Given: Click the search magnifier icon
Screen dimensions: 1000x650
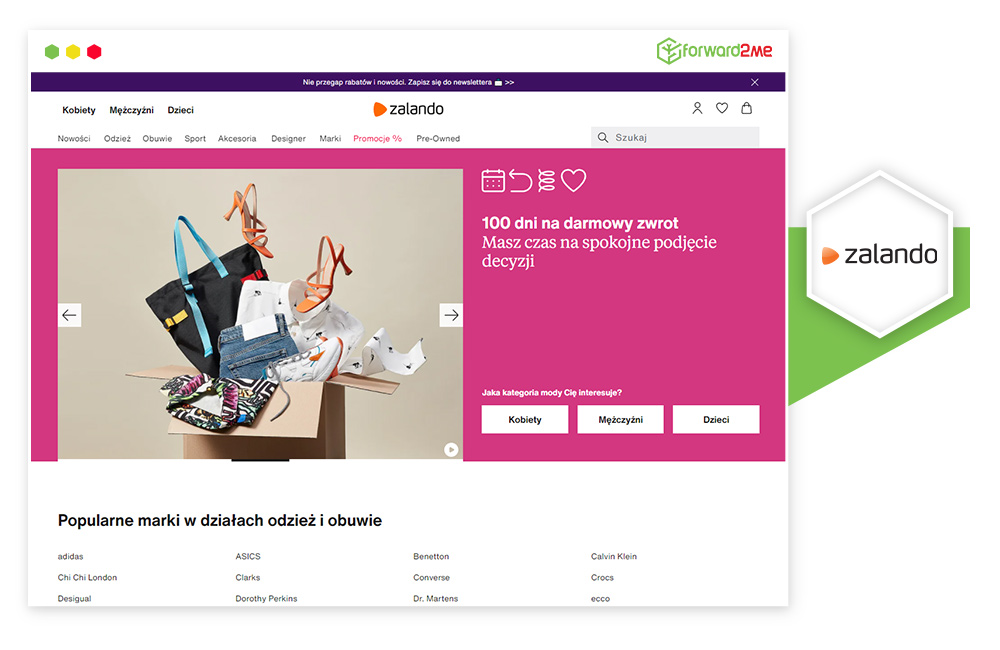Looking at the screenshot, I should pyautogui.click(x=603, y=137).
